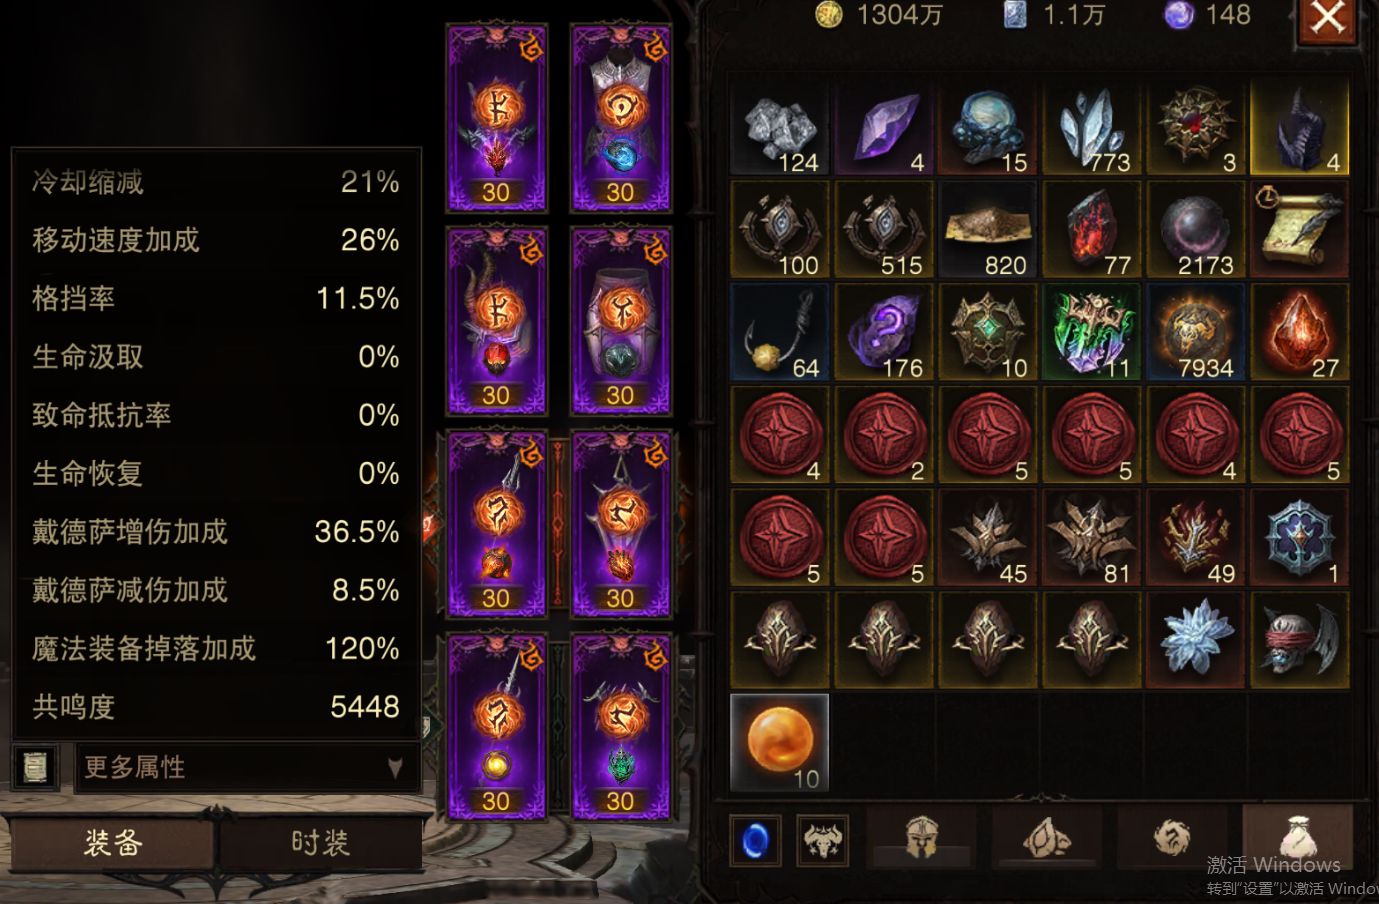This screenshot has height=904, width=1379.
Task: Select the green glowing crest with count 11
Action: [x=1092, y=333]
